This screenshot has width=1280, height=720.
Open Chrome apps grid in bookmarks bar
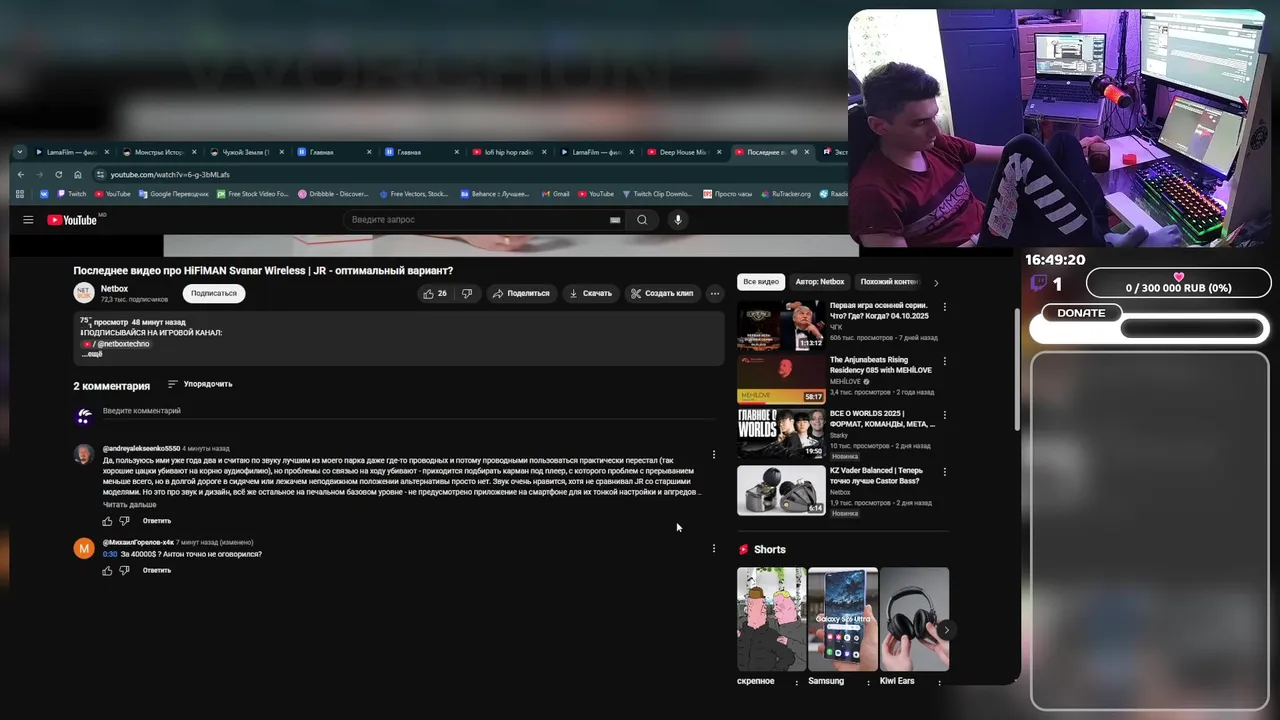(20, 194)
